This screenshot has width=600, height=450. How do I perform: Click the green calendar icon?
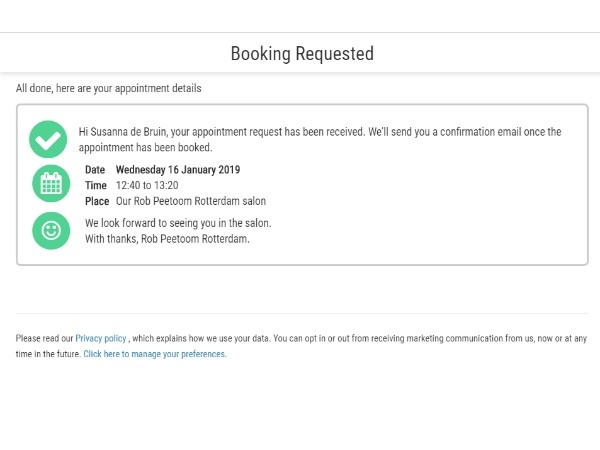click(x=51, y=184)
